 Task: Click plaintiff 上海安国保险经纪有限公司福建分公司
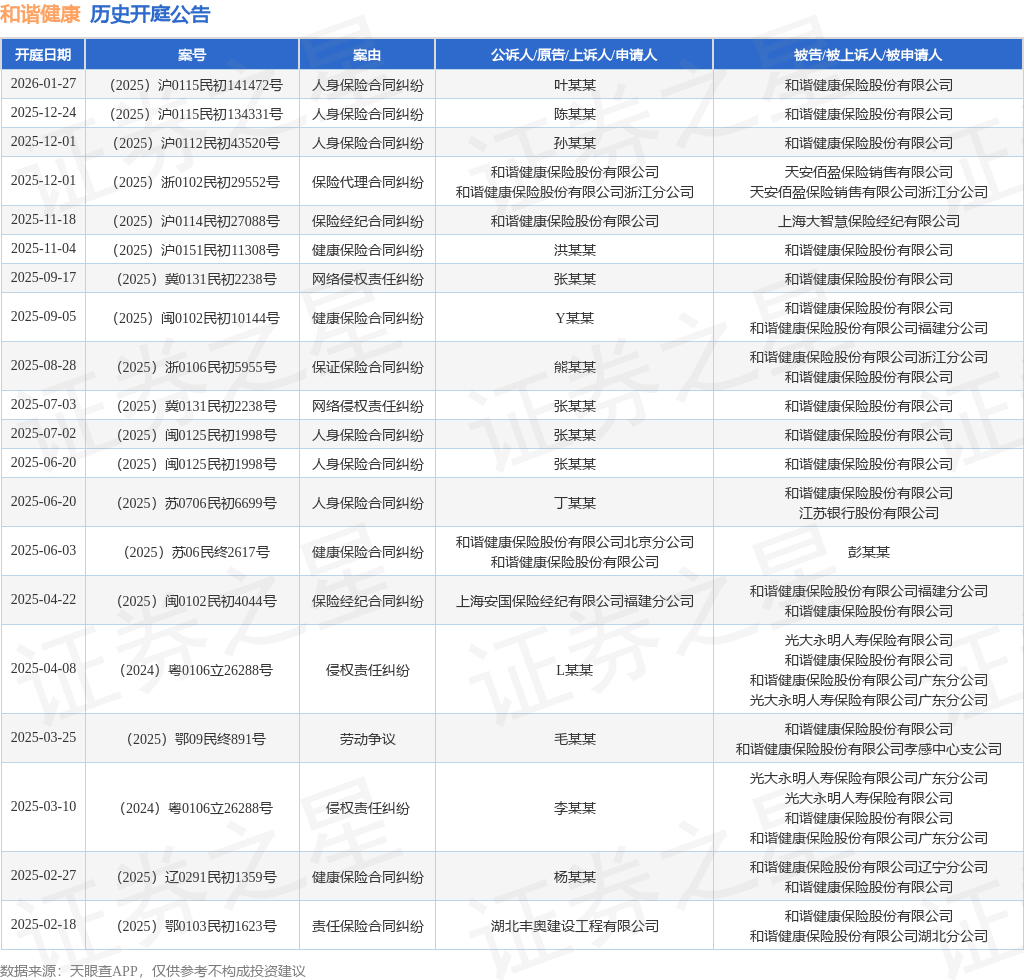point(575,601)
